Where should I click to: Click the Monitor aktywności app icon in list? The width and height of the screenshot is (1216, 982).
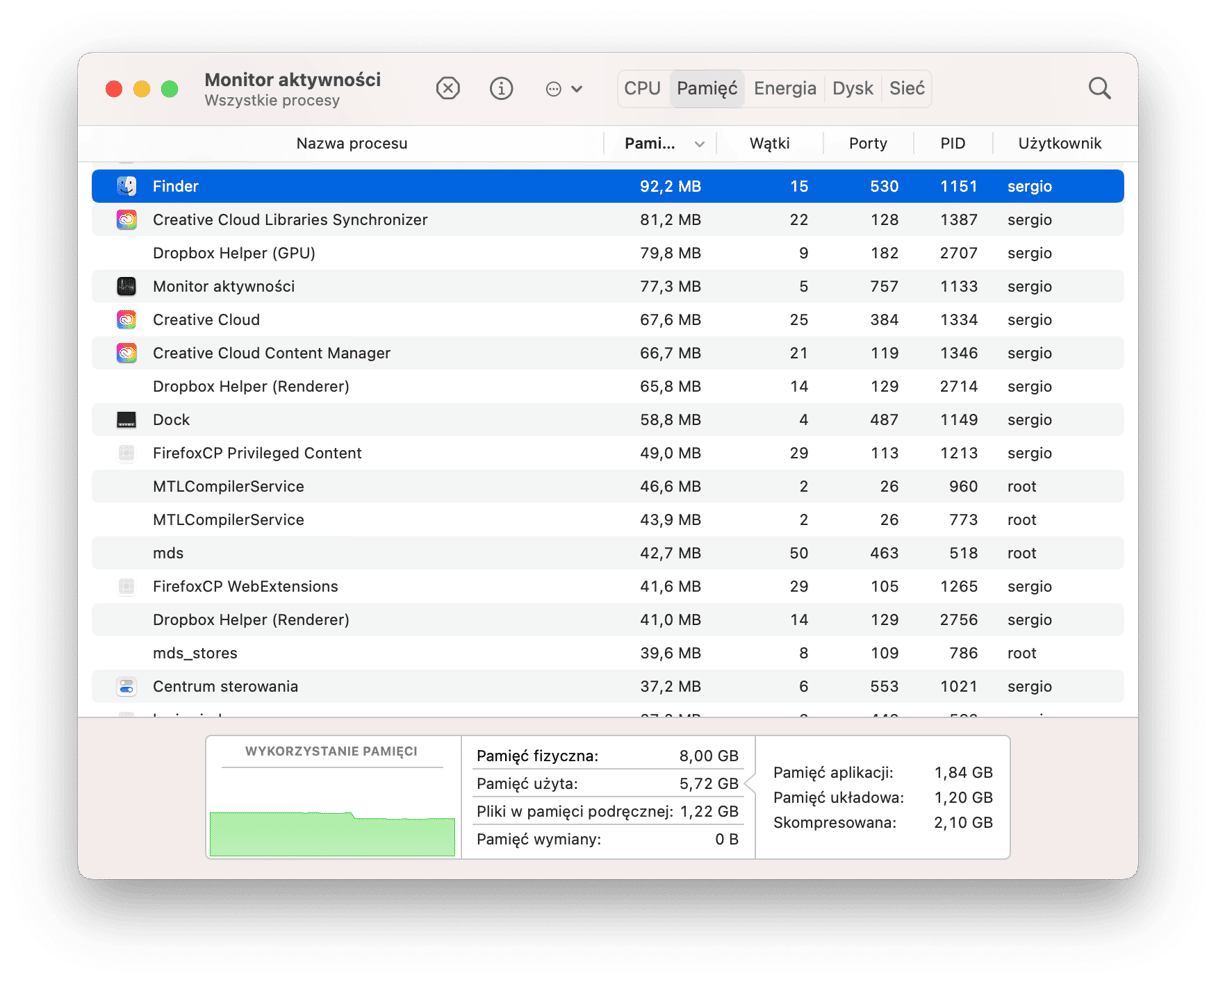pyautogui.click(x=127, y=287)
